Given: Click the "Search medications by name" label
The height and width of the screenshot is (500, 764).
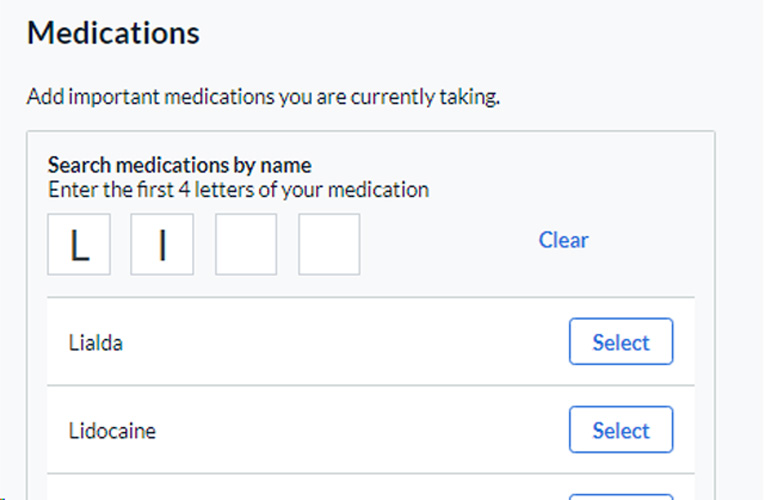Looking at the screenshot, I should click(180, 165).
